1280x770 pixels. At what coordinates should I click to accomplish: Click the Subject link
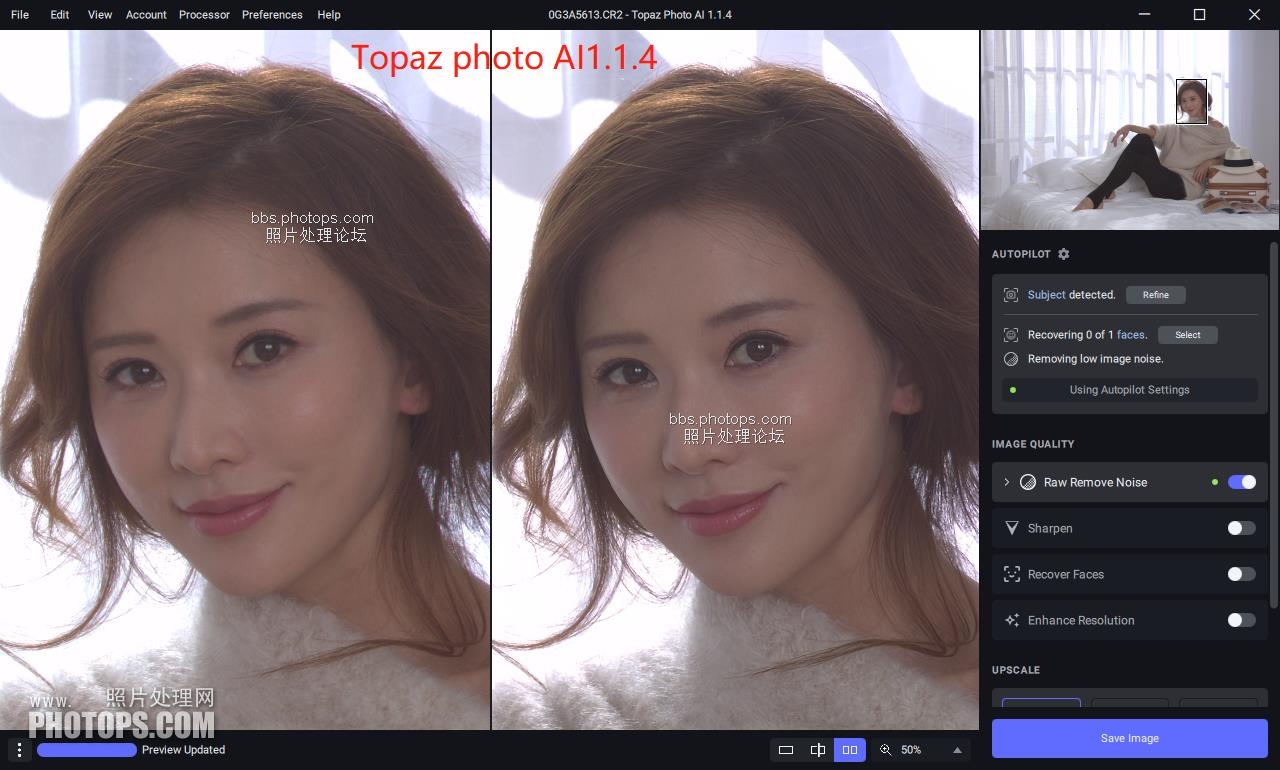tap(1046, 295)
